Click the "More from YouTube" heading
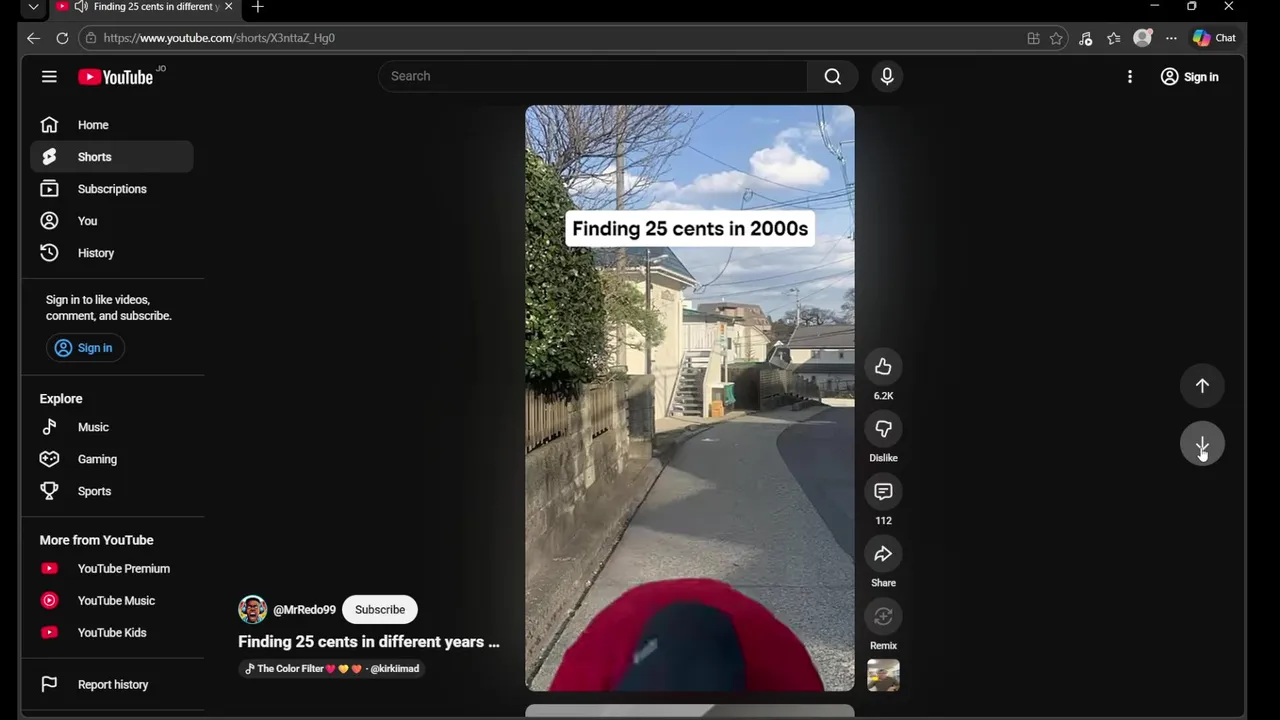 (x=96, y=540)
